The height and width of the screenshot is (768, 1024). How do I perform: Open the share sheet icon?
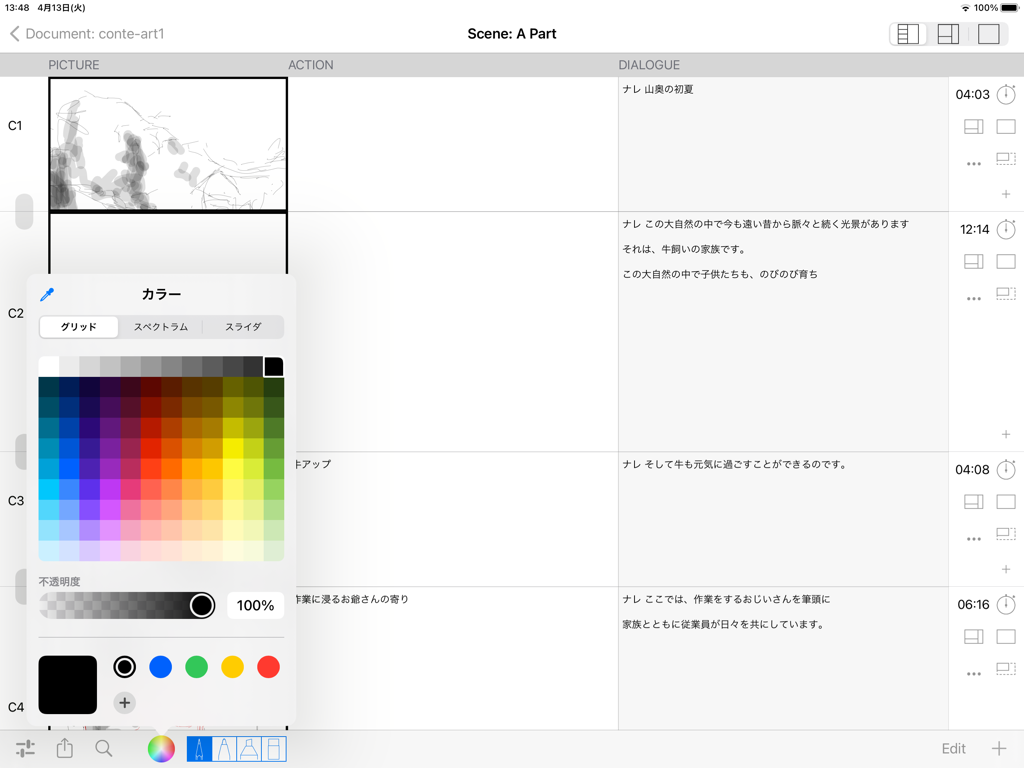[64, 748]
